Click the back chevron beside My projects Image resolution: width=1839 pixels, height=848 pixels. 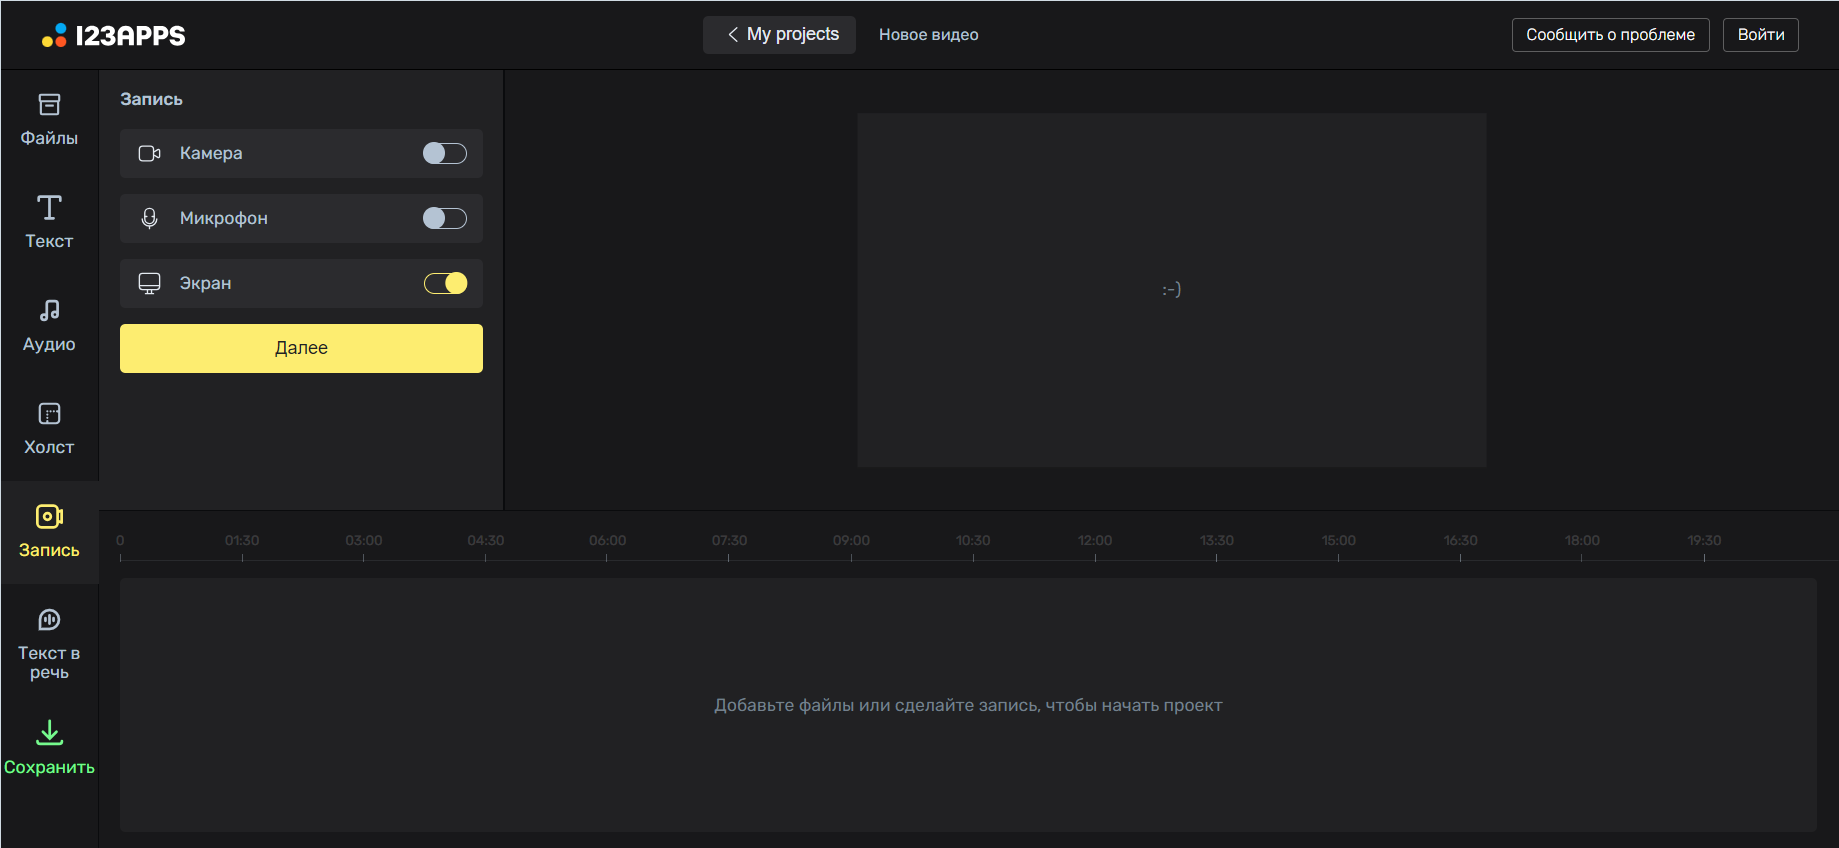(733, 35)
